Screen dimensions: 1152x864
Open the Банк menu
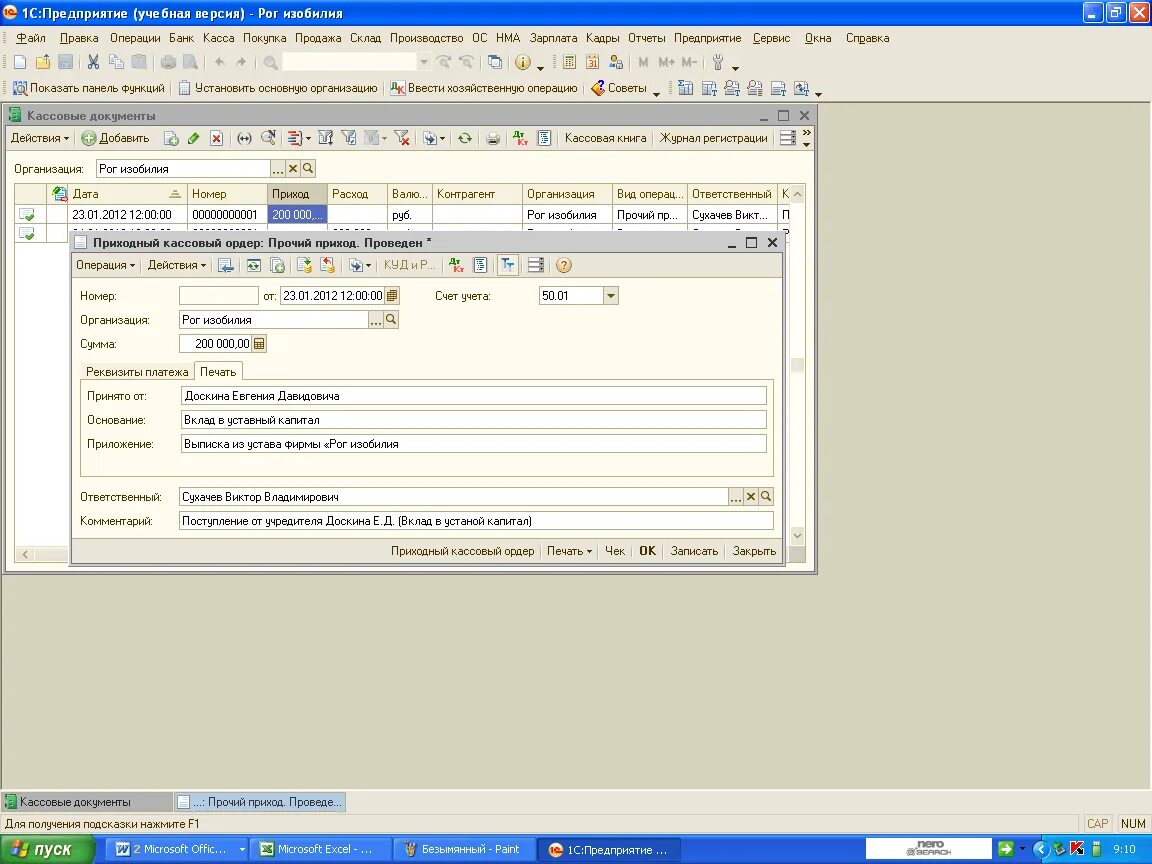pyautogui.click(x=181, y=38)
